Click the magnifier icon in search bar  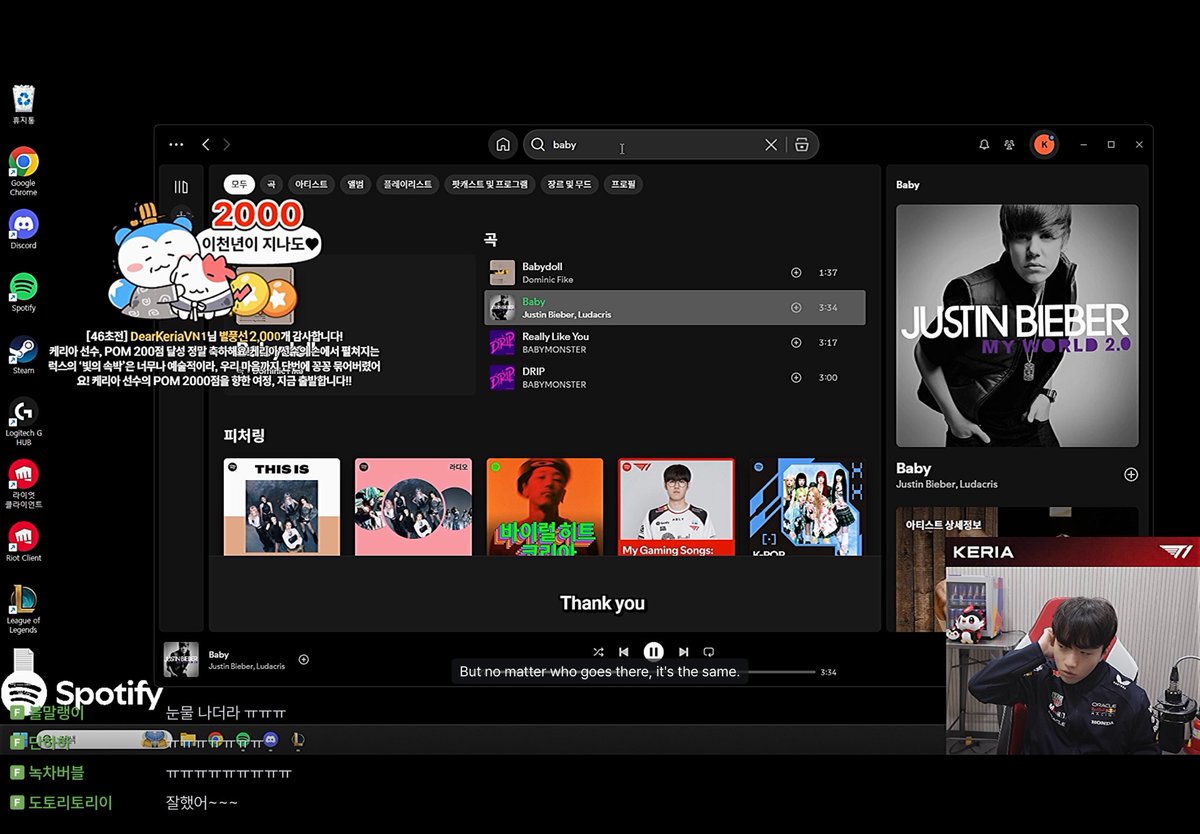pyautogui.click(x=538, y=145)
